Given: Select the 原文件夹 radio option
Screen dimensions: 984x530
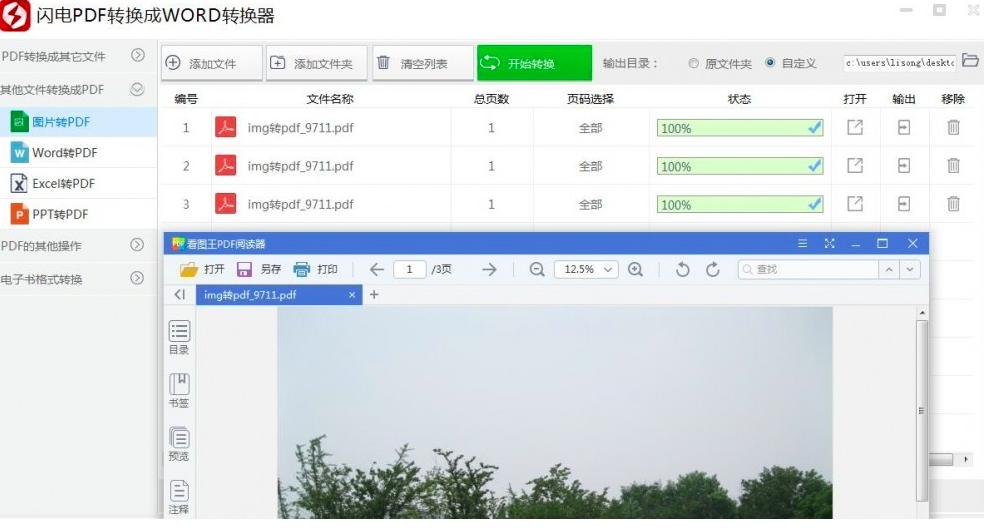Looking at the screenshot, I should click(694, 63).
